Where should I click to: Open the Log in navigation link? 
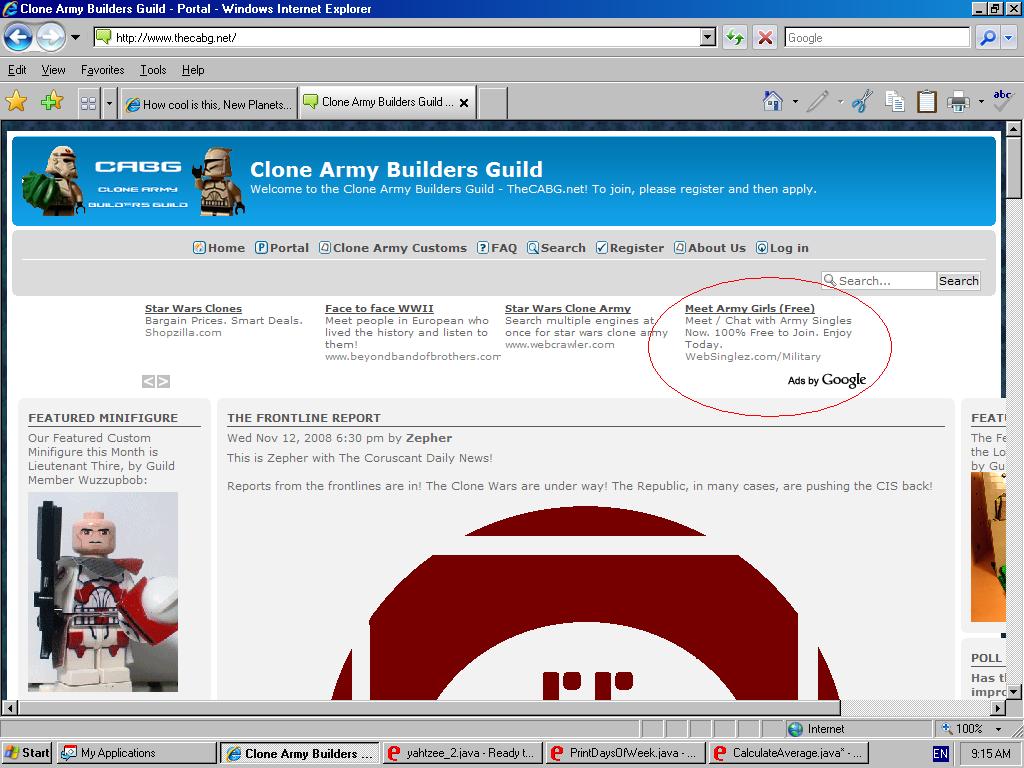pyautogui.click(x=782, y=248)
